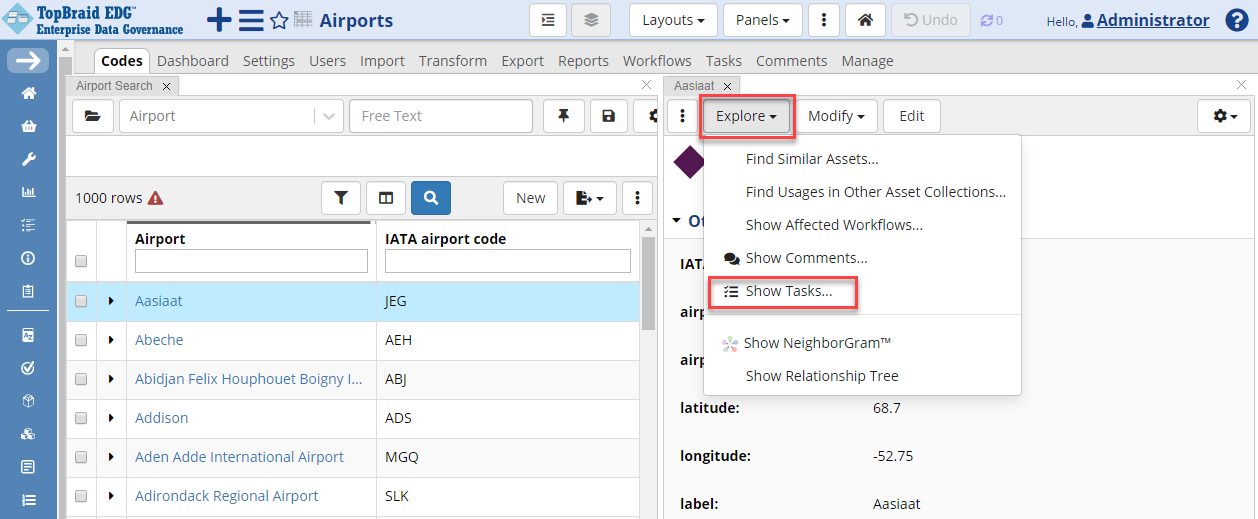Open the Layouts dropdown
The height and width of the screenshot is (519, 1258).
tap(673, 20)
